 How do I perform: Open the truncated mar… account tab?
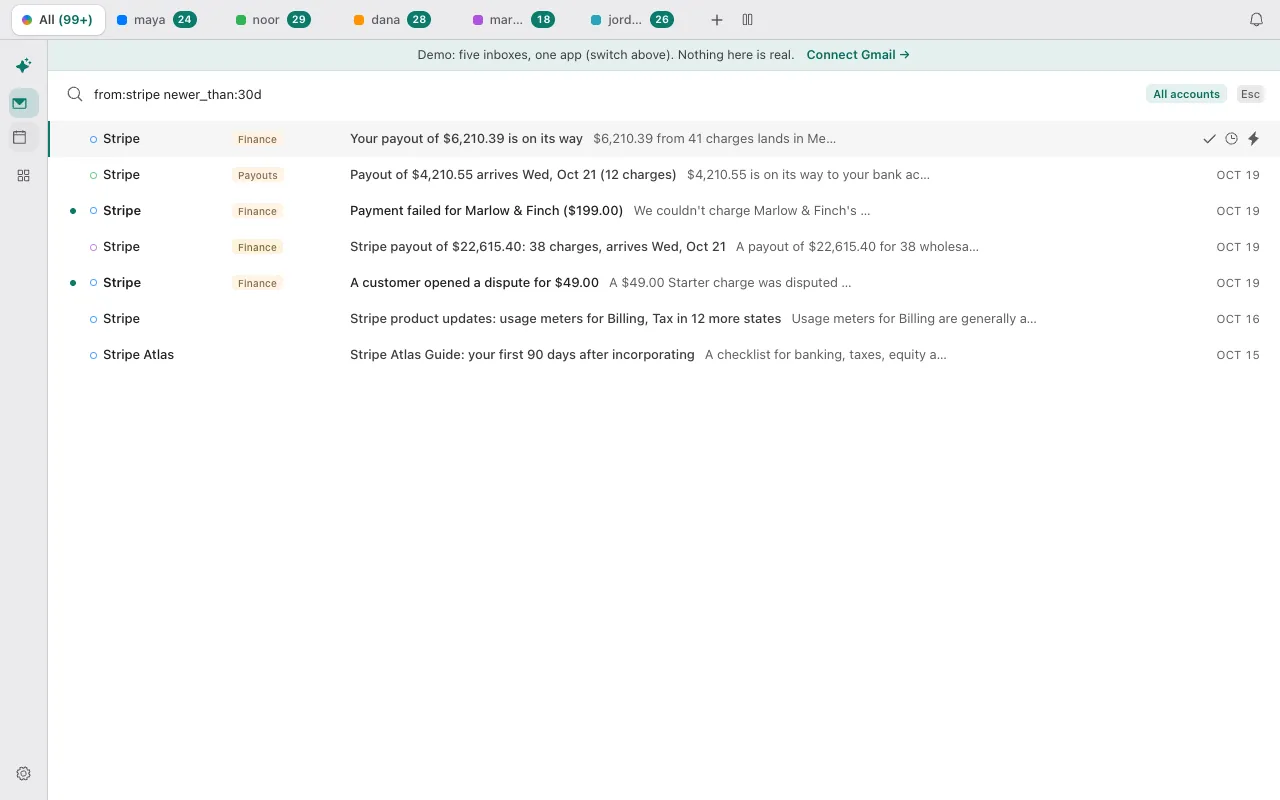tap(513, 20)
